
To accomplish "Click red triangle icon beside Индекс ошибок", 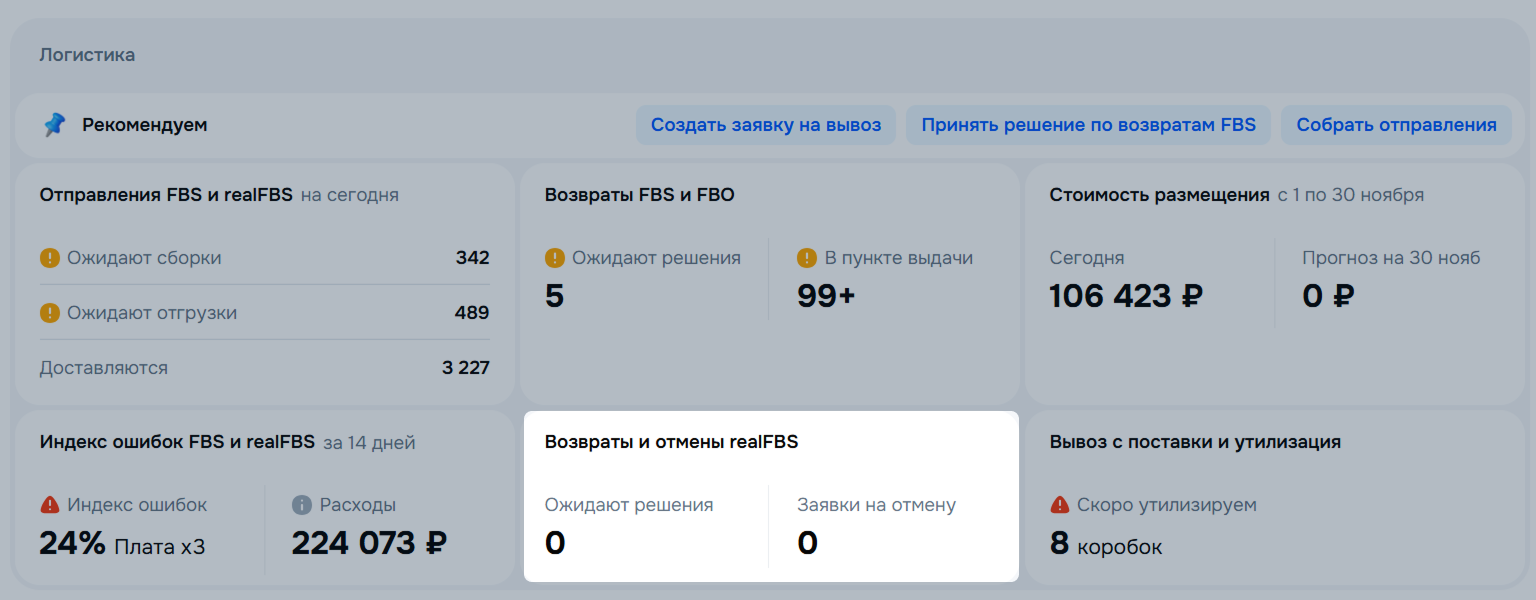I will [50, 505].
